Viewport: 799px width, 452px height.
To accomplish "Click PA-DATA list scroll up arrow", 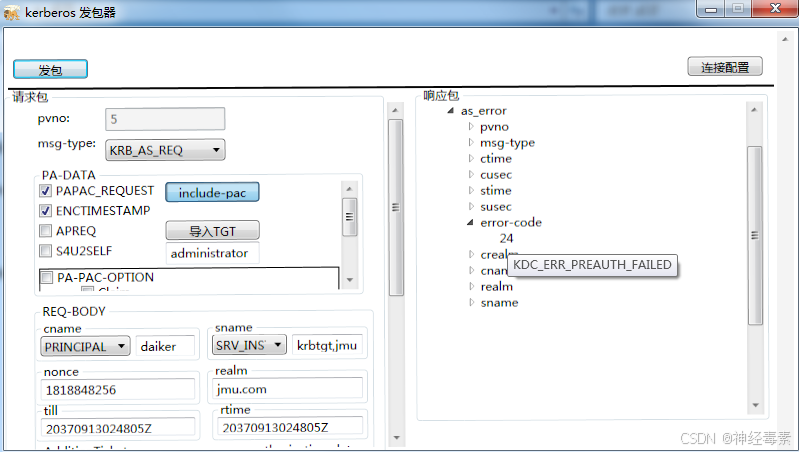I will [349, 189].
